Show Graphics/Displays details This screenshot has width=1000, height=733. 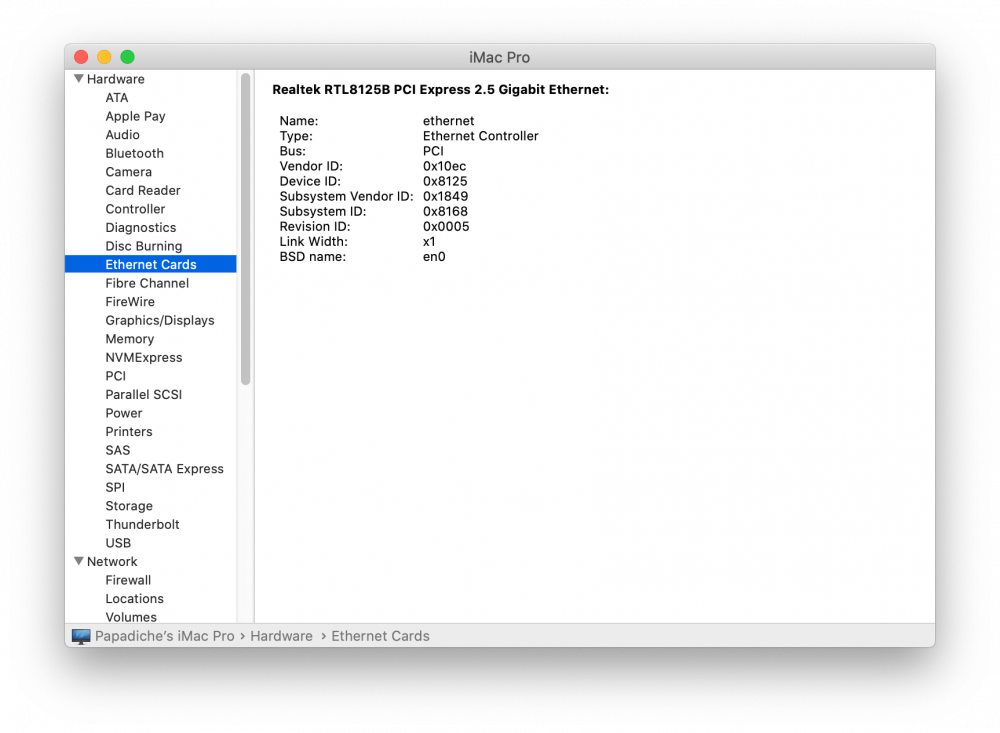coord(160,320)
